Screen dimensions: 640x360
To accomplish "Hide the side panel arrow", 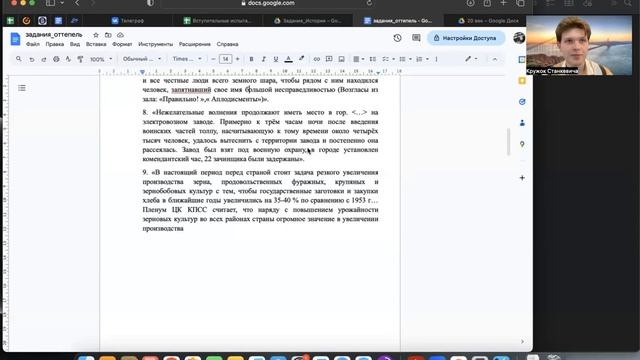I will (522, 342).
